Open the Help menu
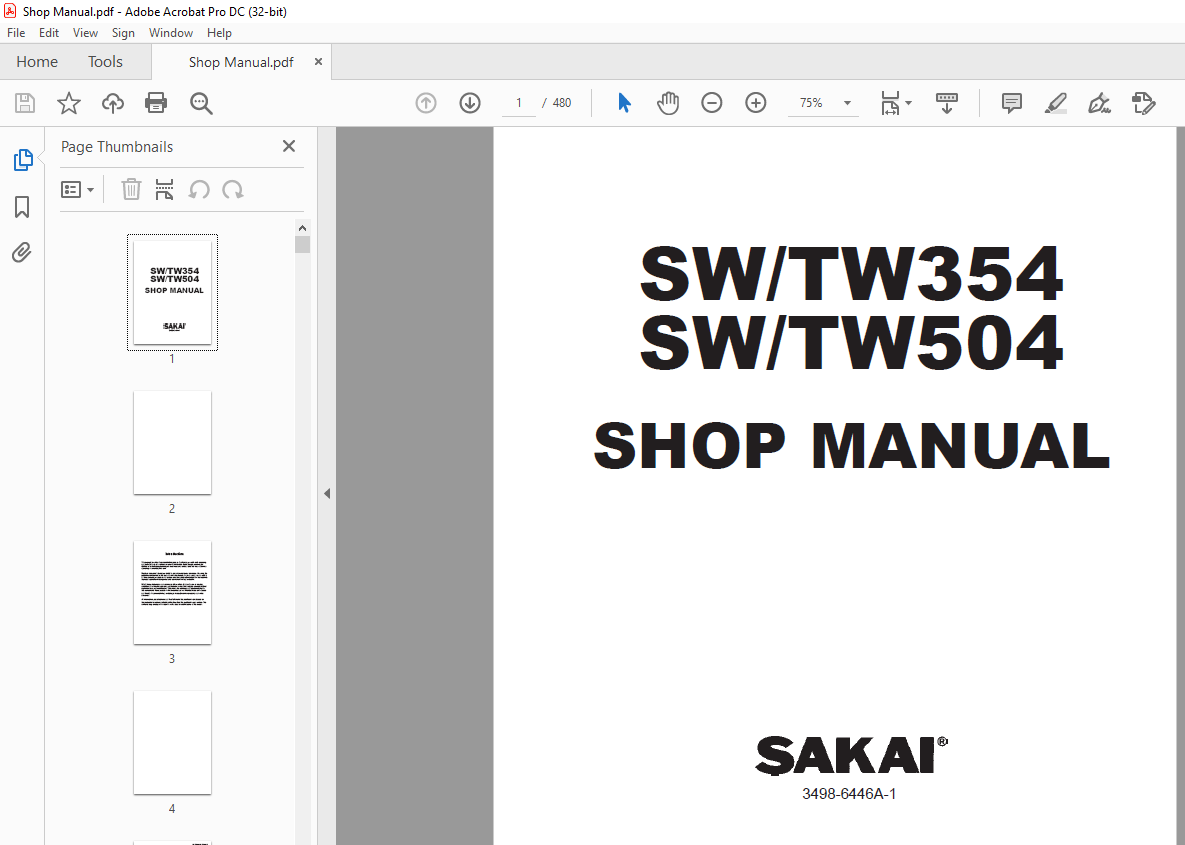The width and height of the screenshot is (1185, 845). tap(219, 32)
